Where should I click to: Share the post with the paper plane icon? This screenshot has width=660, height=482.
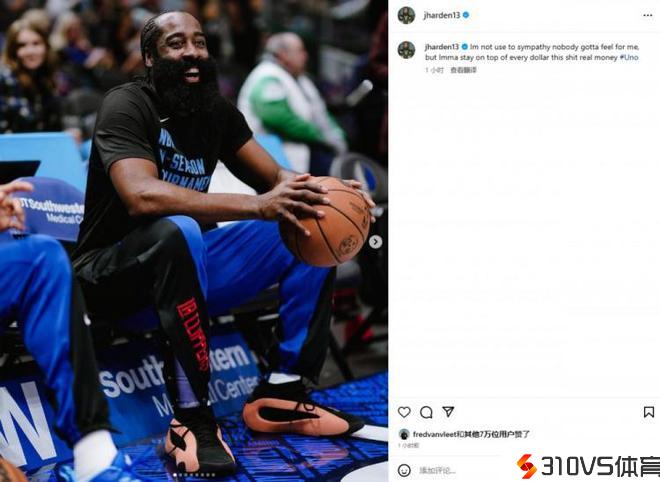[448, 412]
